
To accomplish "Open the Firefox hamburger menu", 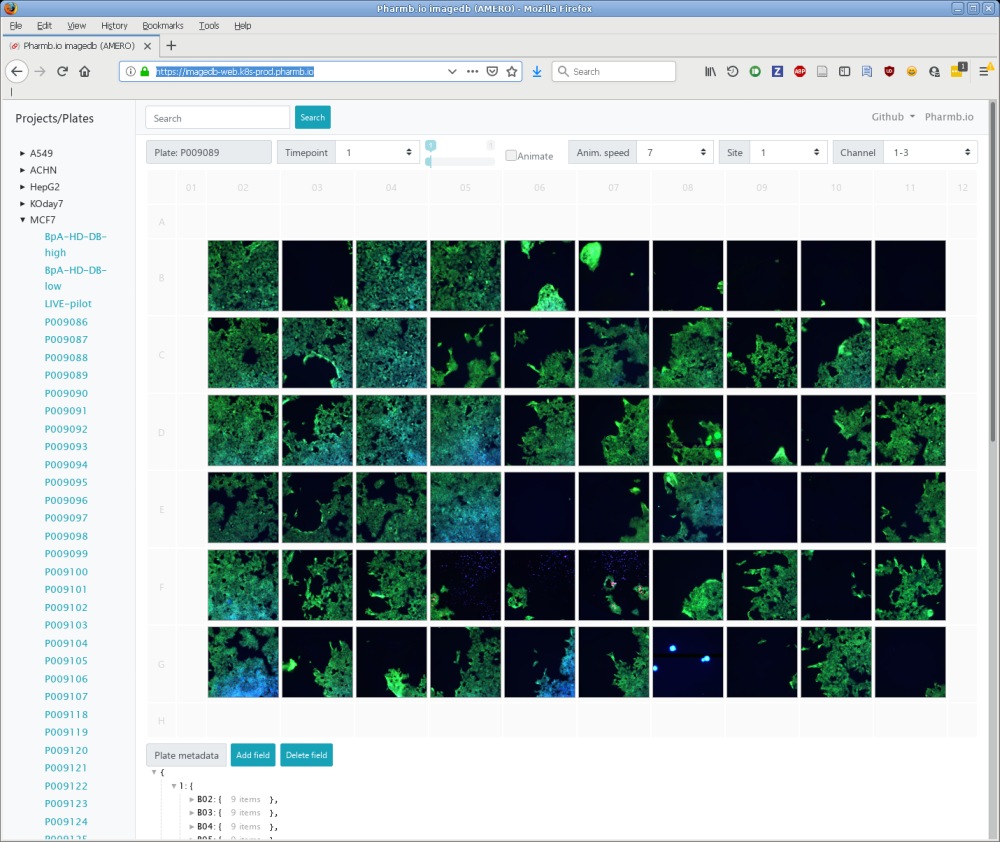I will click(984, 71).
